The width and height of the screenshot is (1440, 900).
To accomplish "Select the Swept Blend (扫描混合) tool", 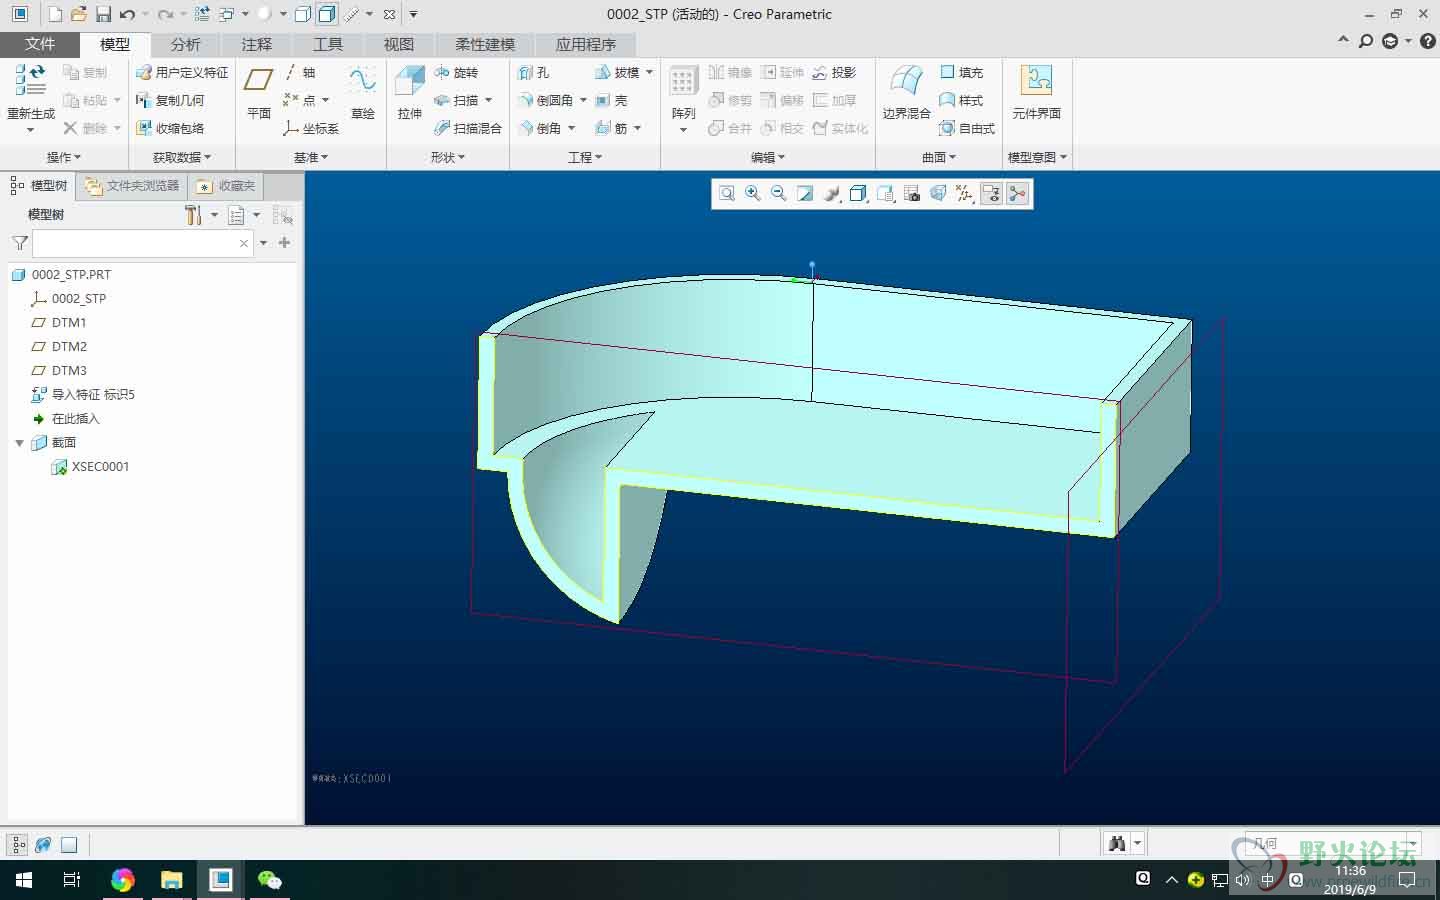I will pyautogui.click(x=467, y=128).
